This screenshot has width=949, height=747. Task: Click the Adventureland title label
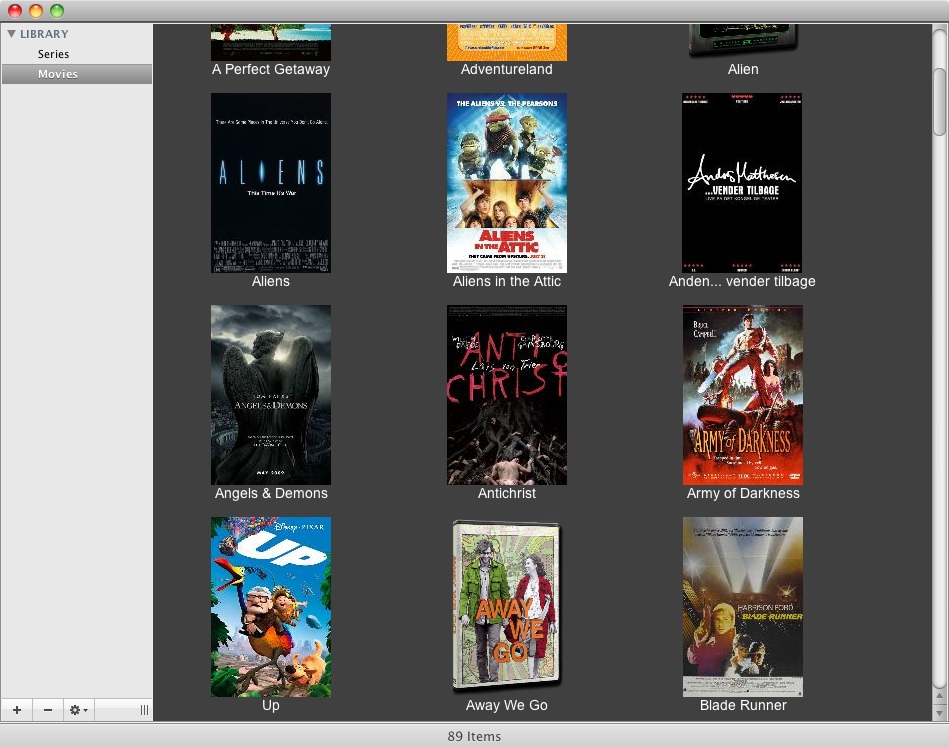pyautogui.click(x=506, y=70)
